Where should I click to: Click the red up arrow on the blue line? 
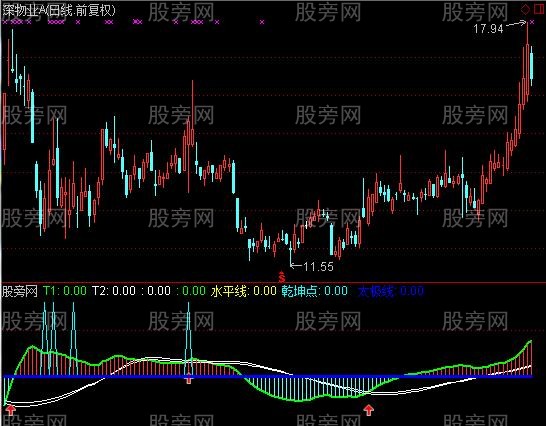(x=189, y=378)
